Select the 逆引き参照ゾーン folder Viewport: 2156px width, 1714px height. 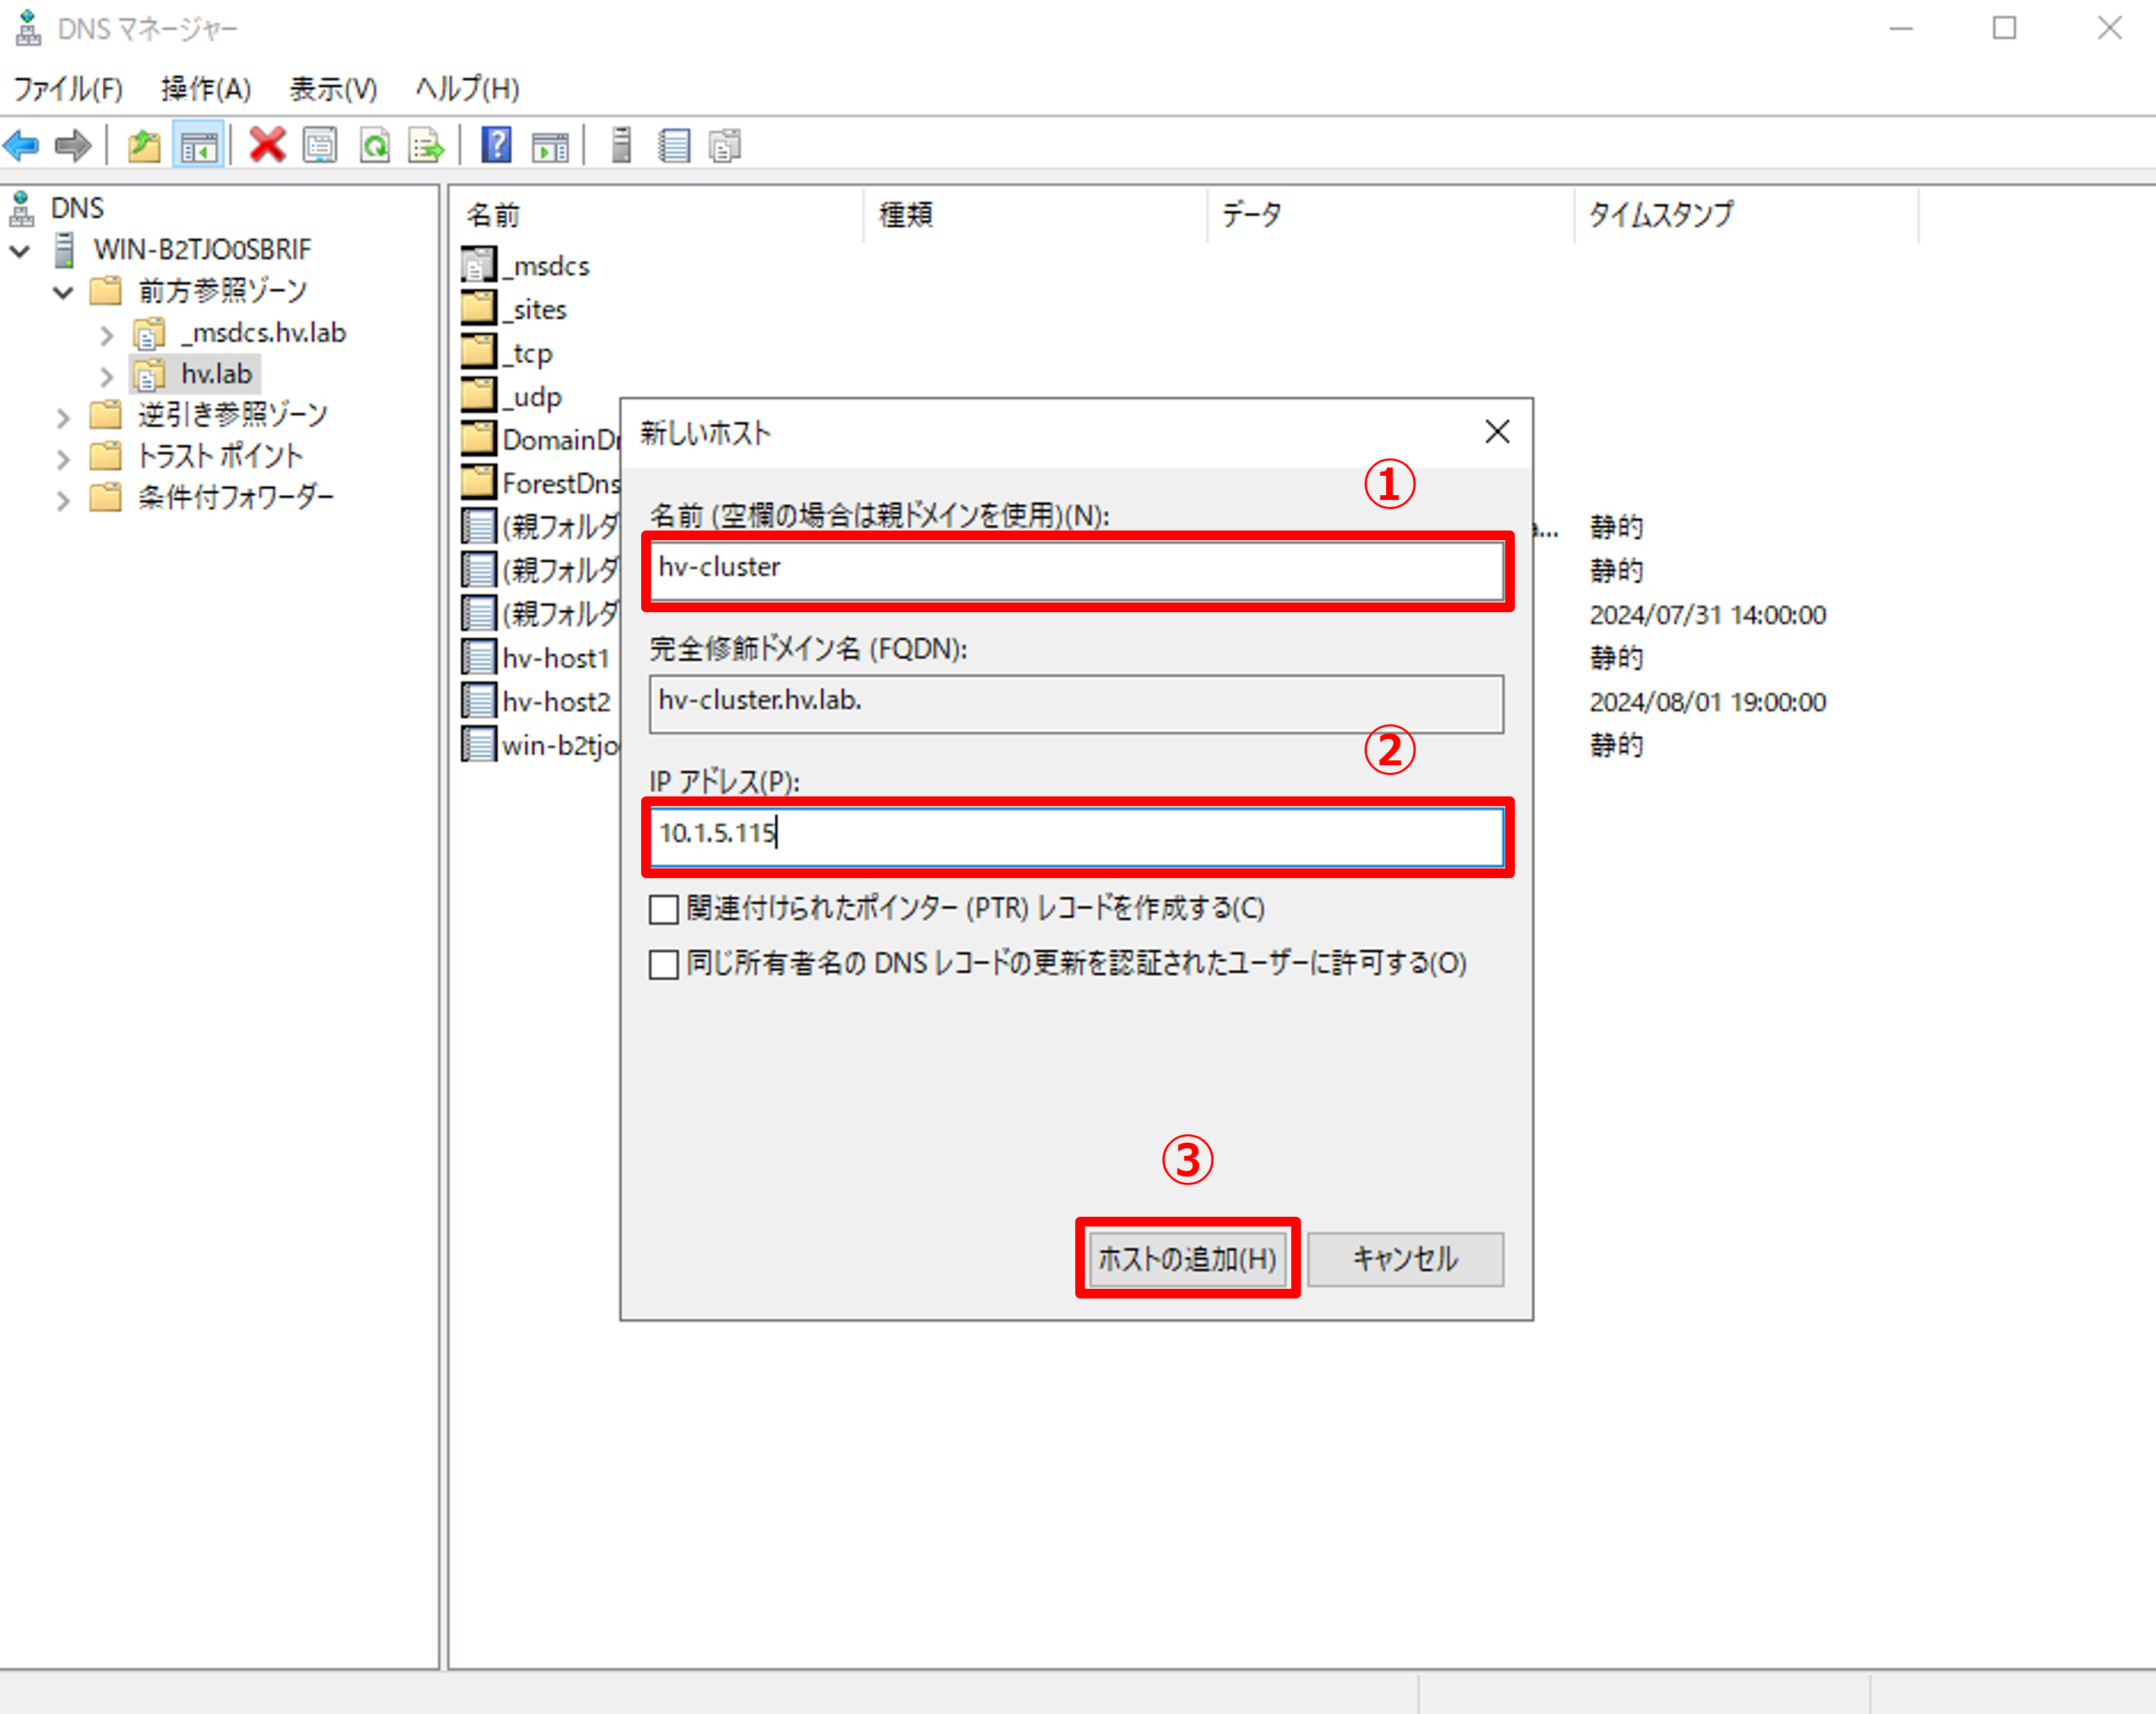coord(233,414)
